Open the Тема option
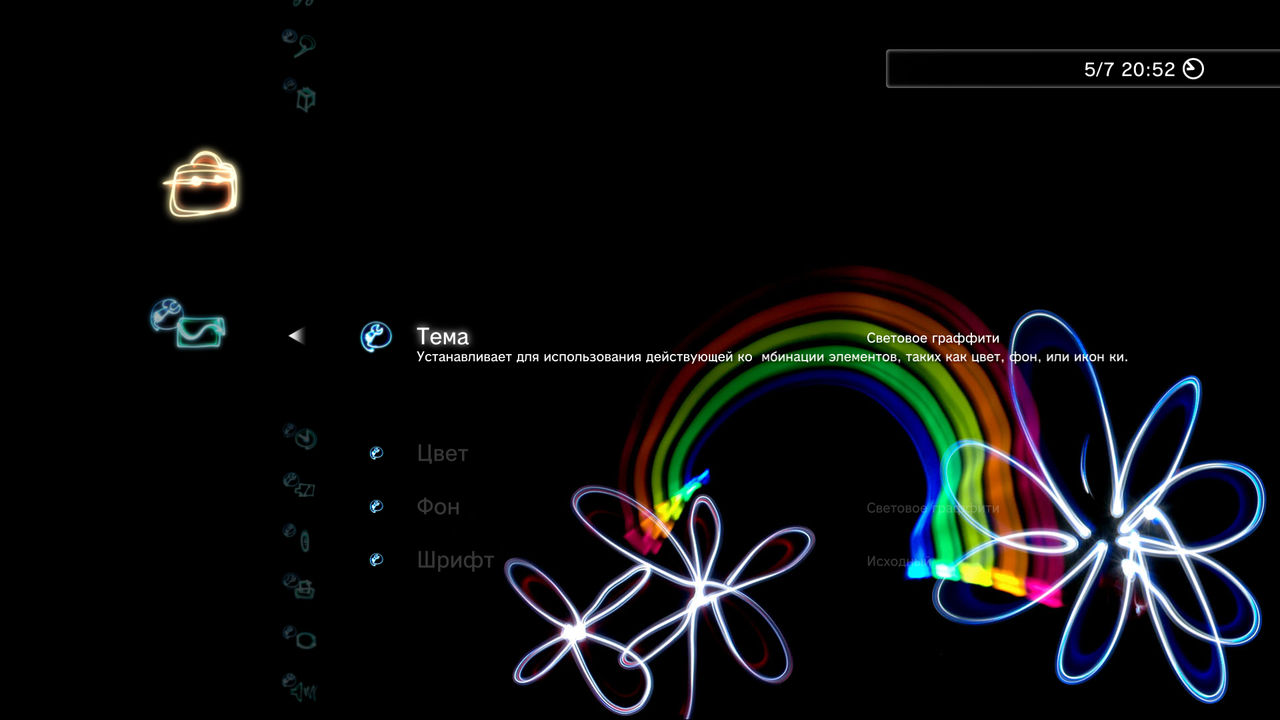 click(442, 336)
